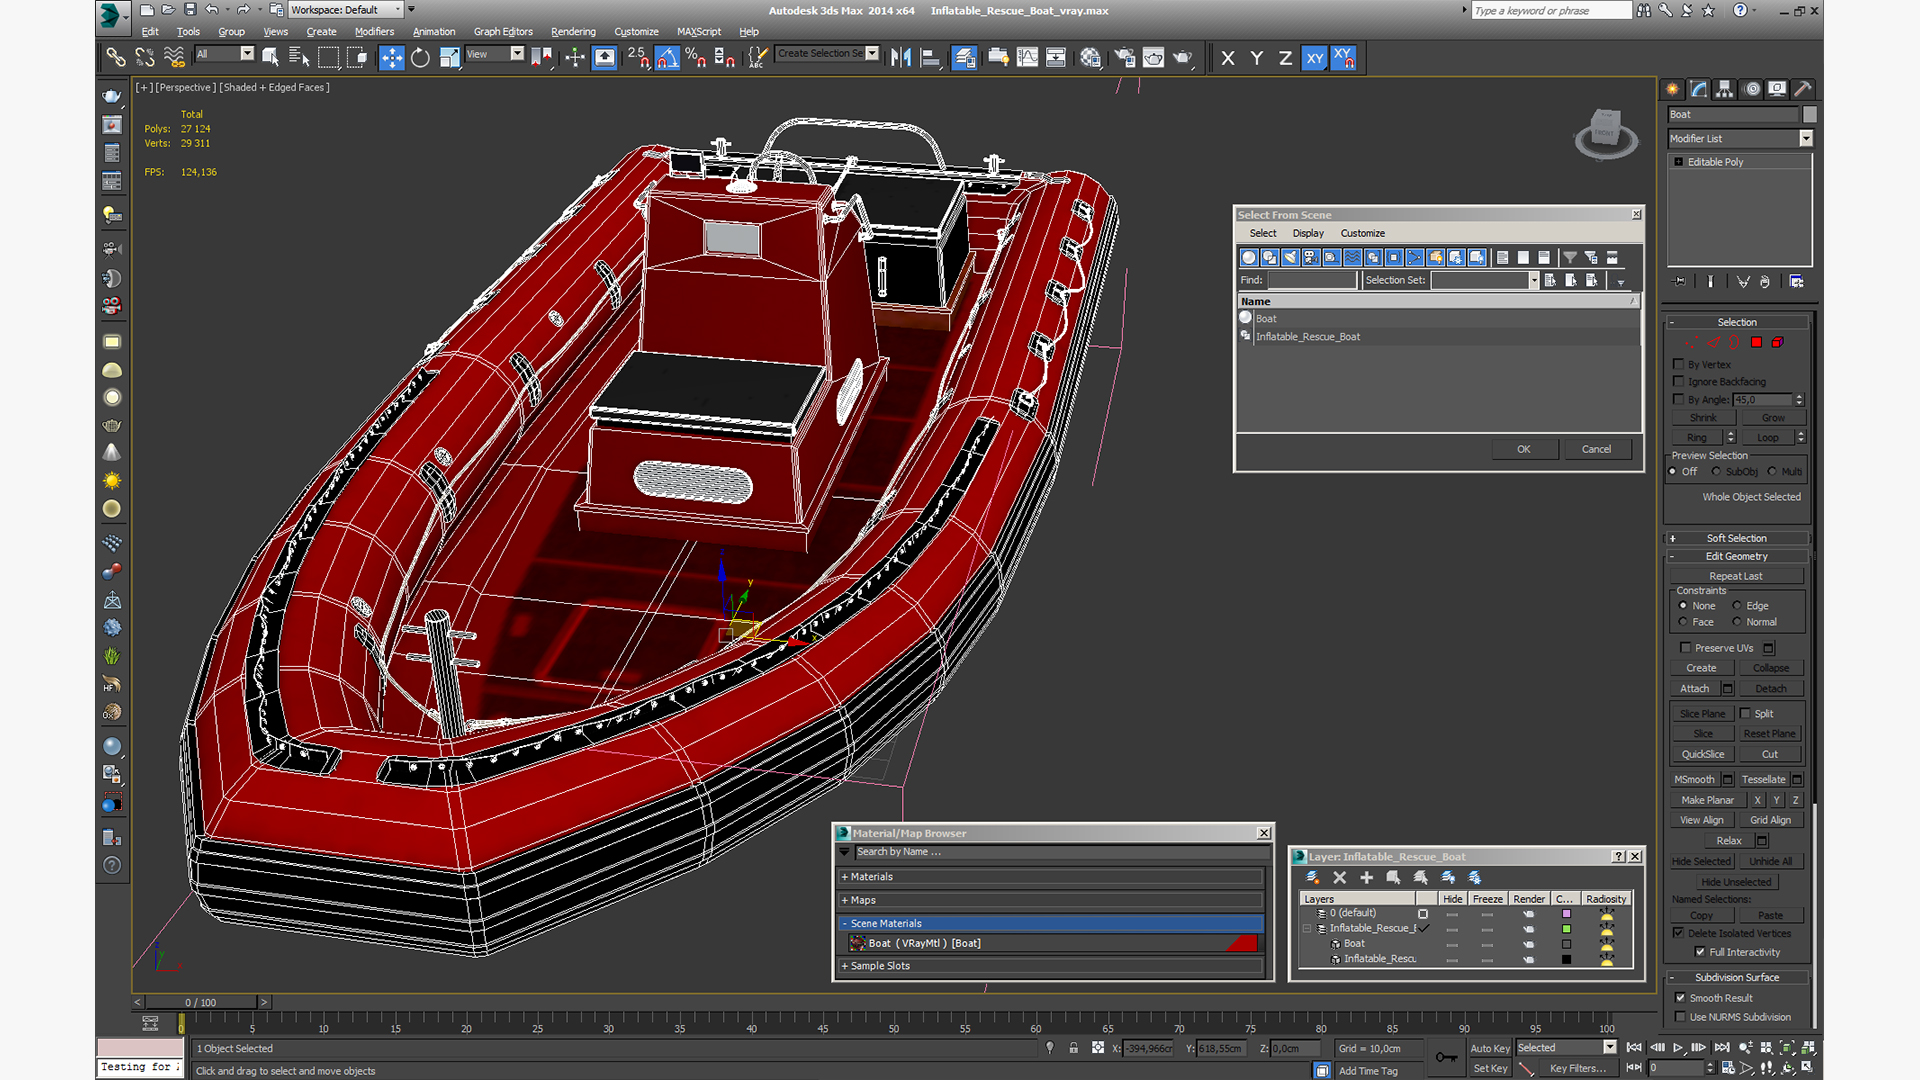Enable Use NURMS Subdivision
This screenshot has height=1080, width=1920.
point(1680,1017)
